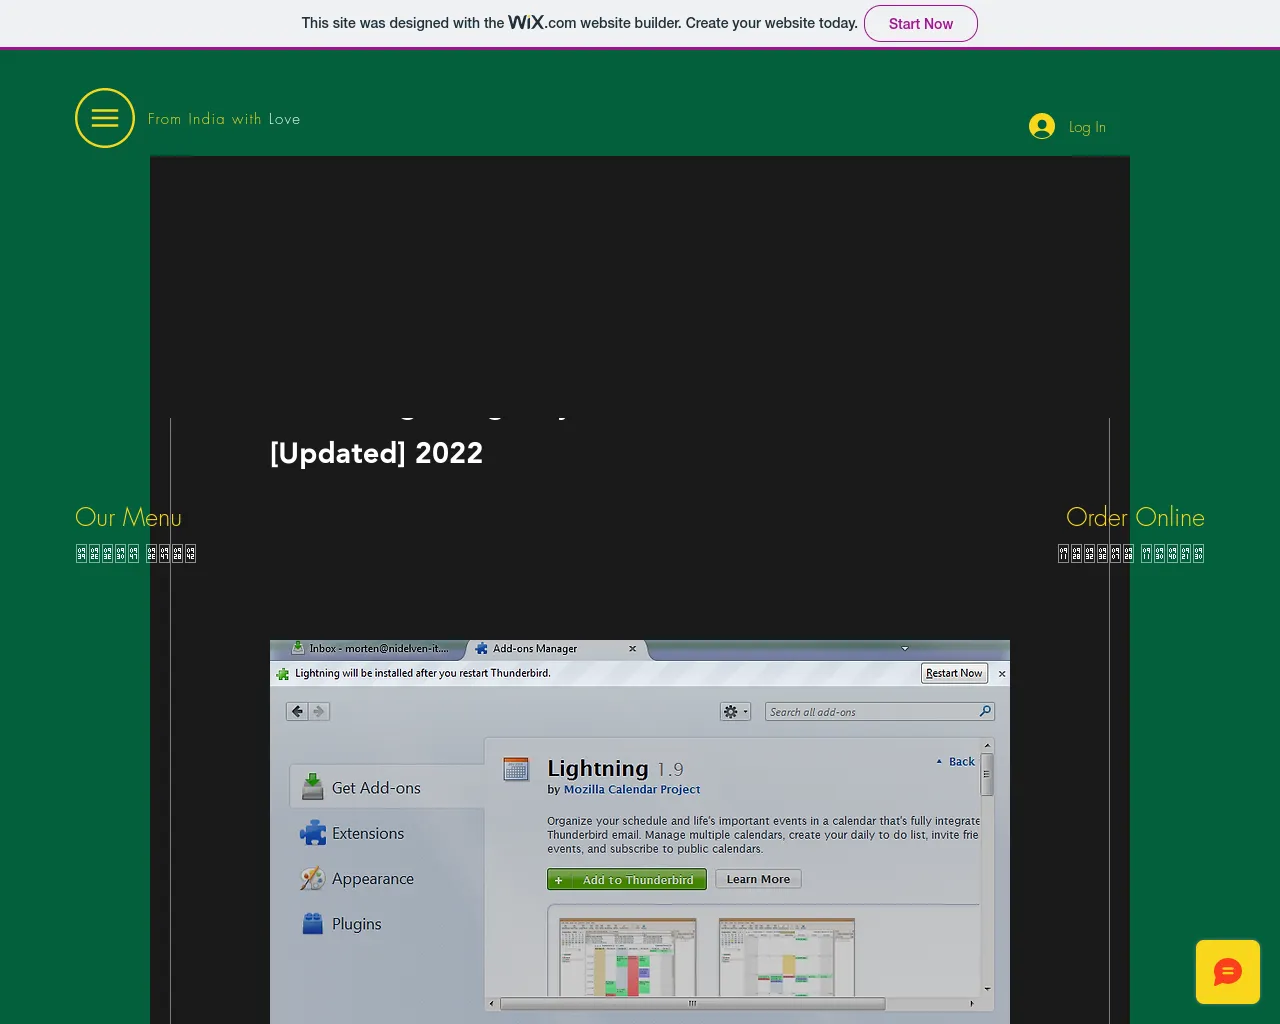Open the Our Menu link
This screenshot has height=1024, width=1280.
tap(129, 517)
